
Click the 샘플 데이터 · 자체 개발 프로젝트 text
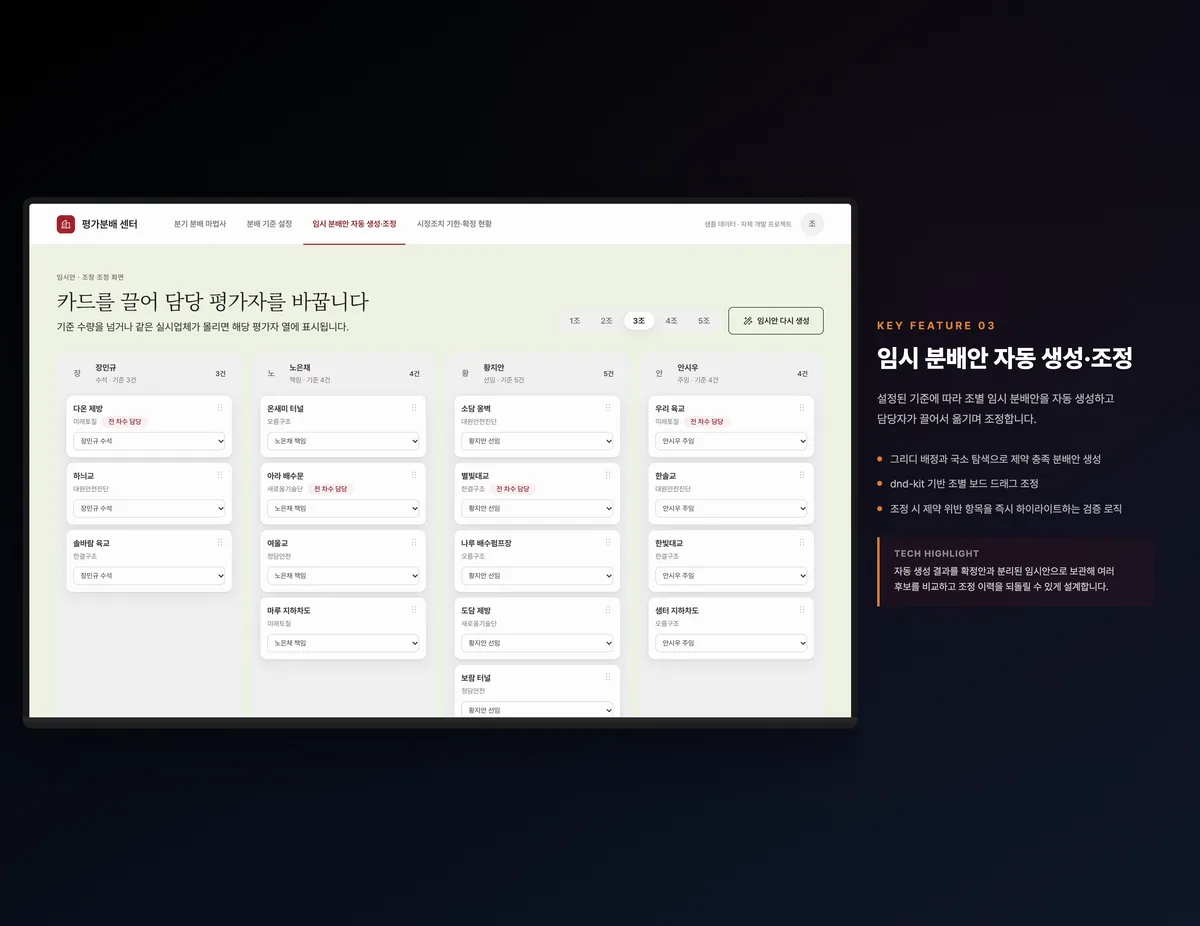coord(748,224)
